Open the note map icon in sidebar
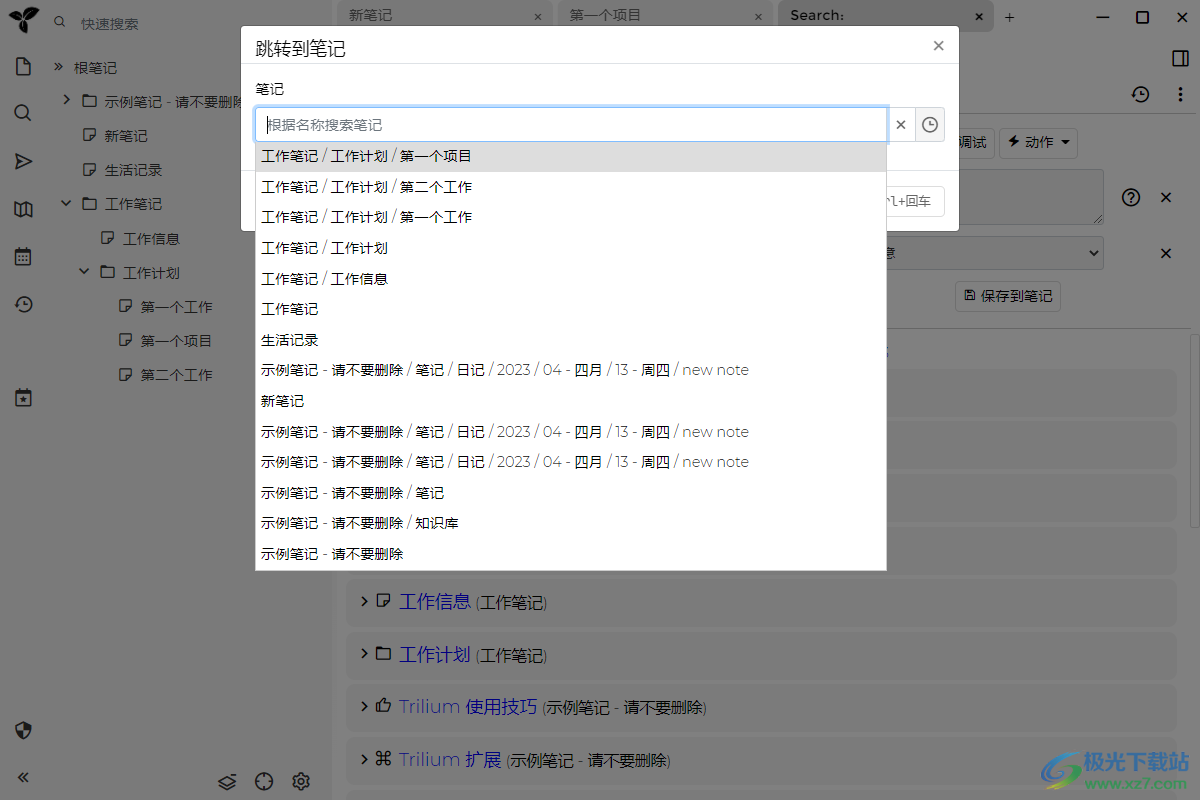The image size is (1200, 800). [23, 209]
